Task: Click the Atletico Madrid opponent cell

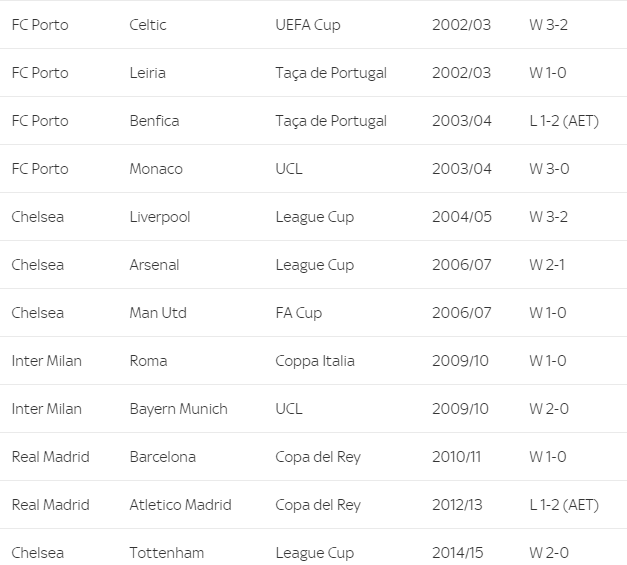Action: 181,505
